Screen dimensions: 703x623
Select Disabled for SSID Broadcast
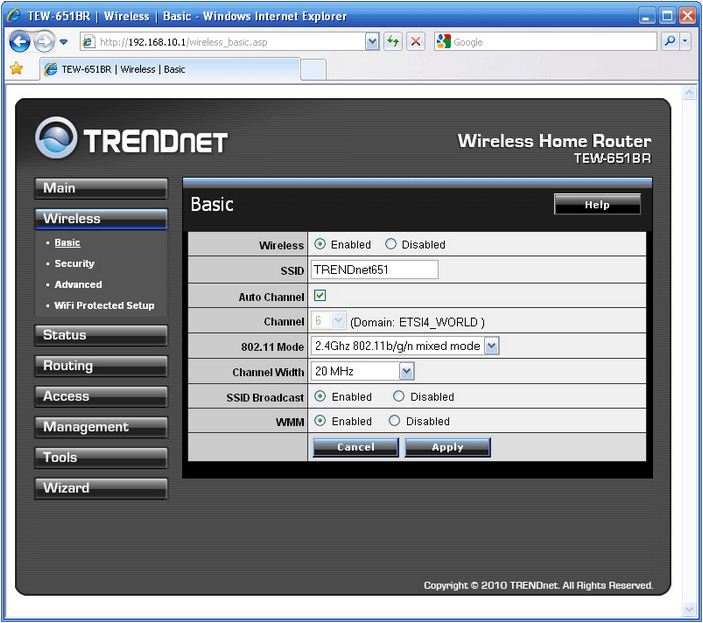coord(400,397)
